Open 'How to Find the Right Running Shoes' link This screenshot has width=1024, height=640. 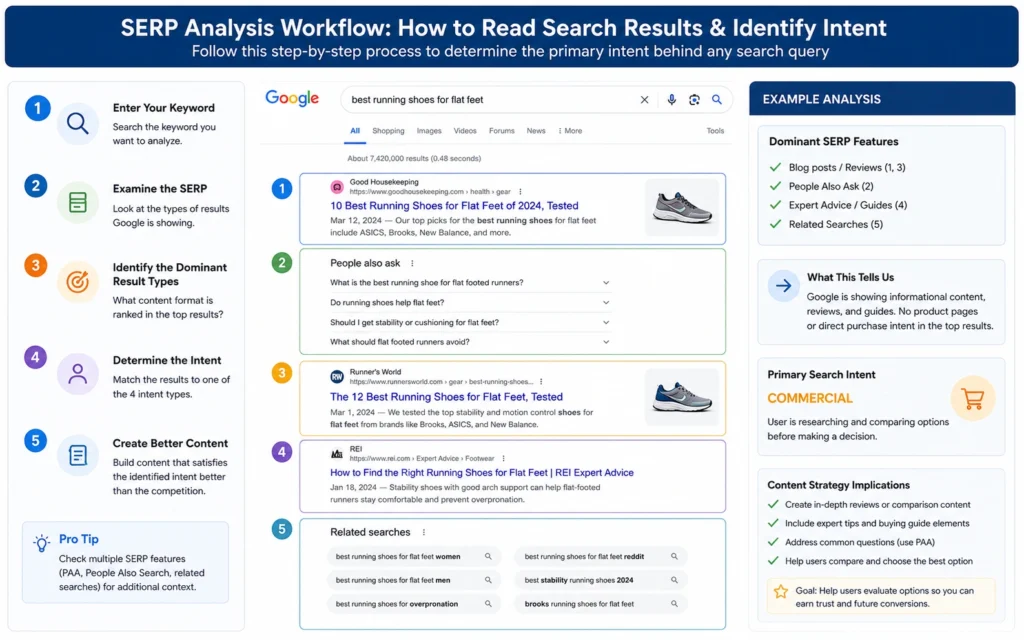coord(481,473)
